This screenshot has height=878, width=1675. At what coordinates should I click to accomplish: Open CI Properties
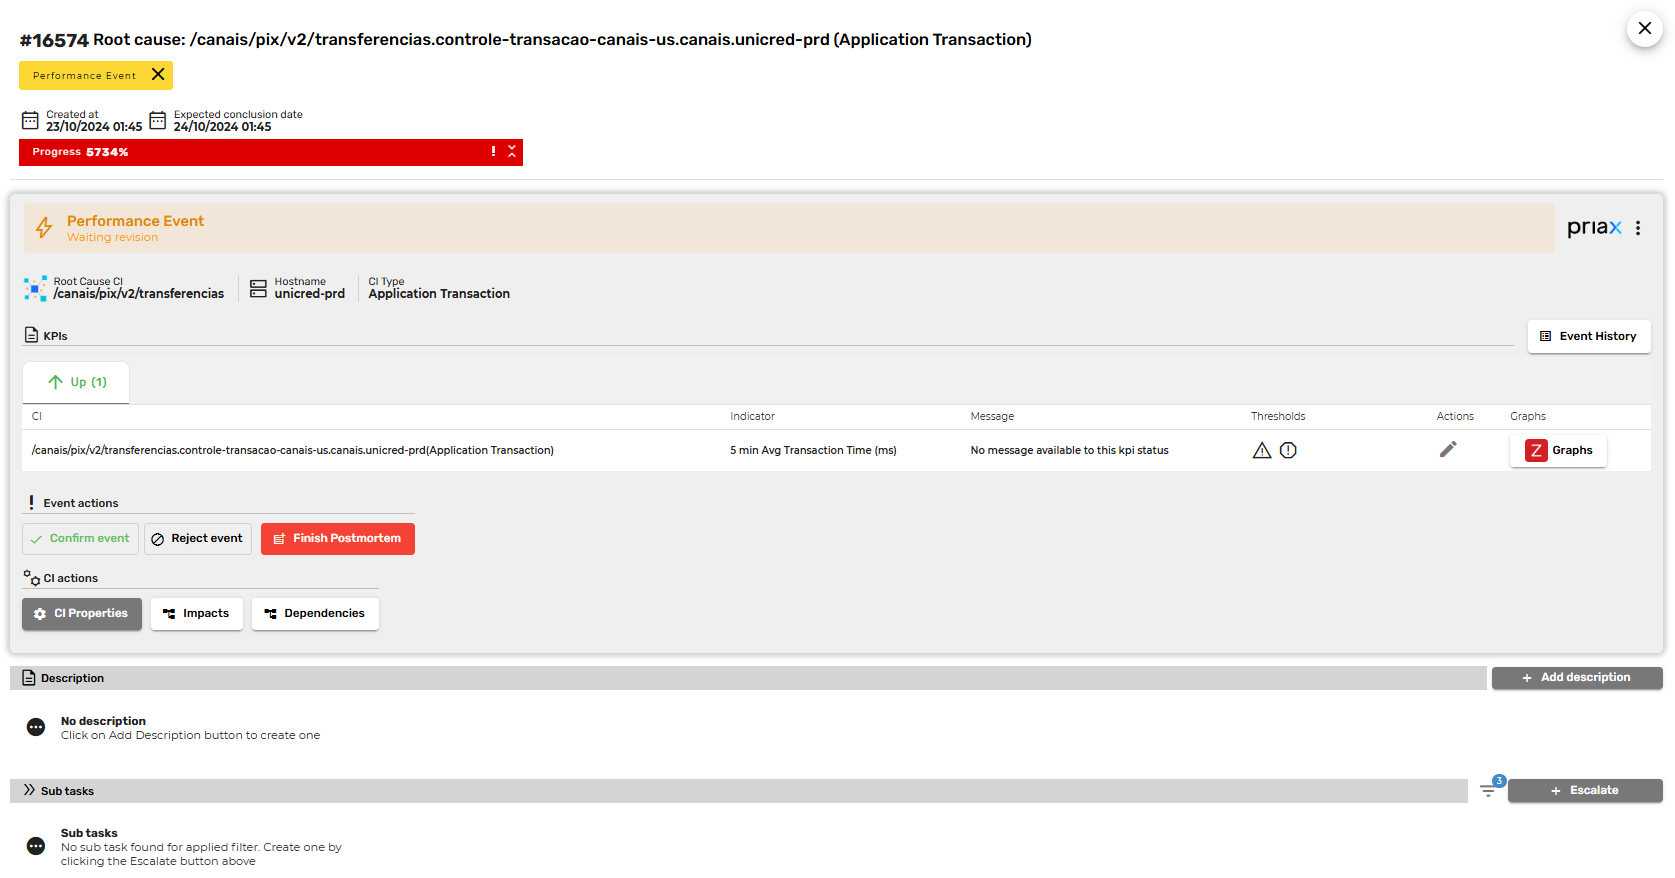point(82,614)
